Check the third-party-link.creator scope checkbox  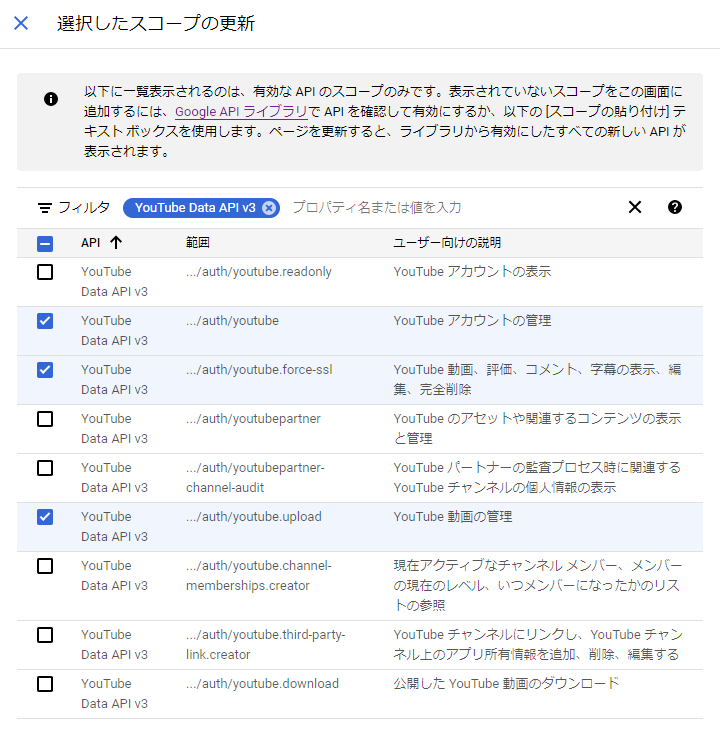point(45,635)
